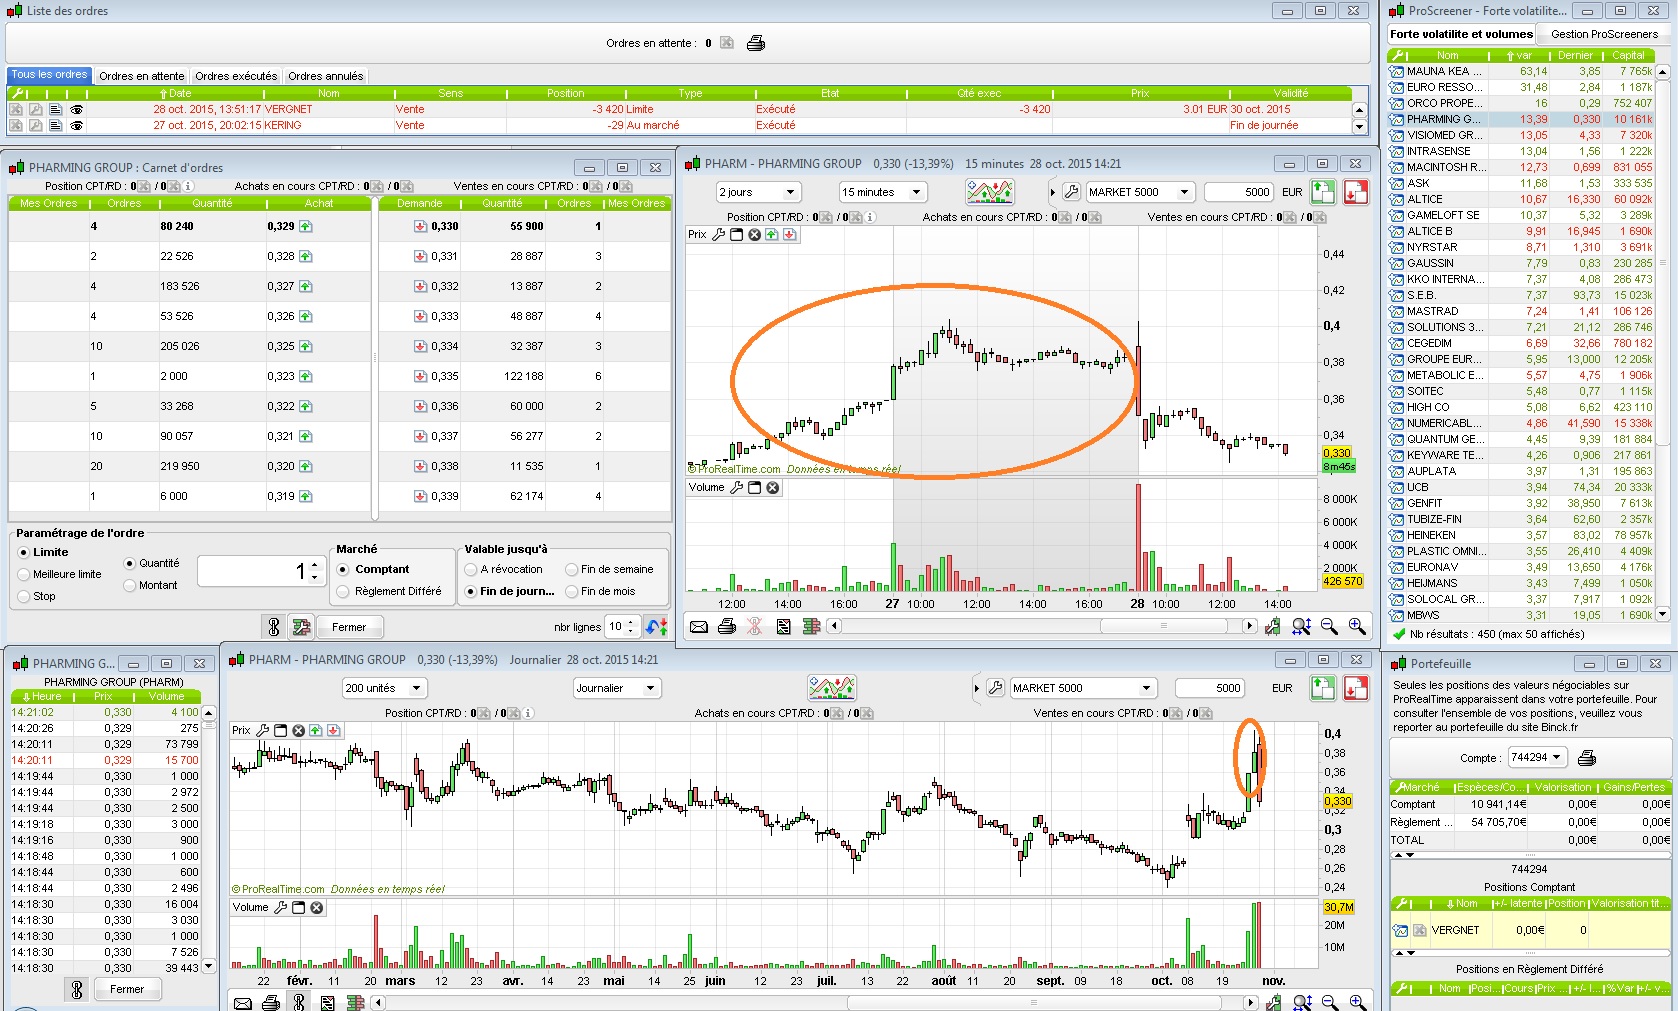Image resolution: width=1678 pixels, height=1011 pixels.
Task: Open the Journalier timeframe dropdown
Action: pyautogui.click(x=617, y=688)
